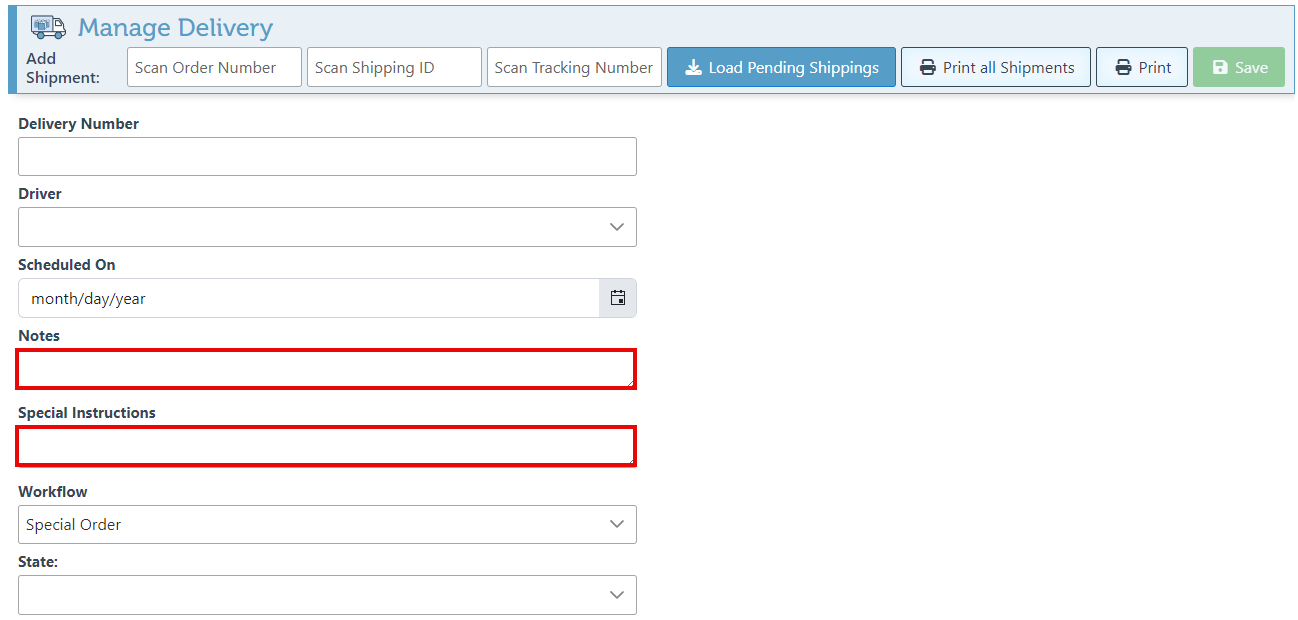Viewport: 1298px width, 620px height.
Task: Focus the Scan Order Number field
Action: click(x=214, y=67)
